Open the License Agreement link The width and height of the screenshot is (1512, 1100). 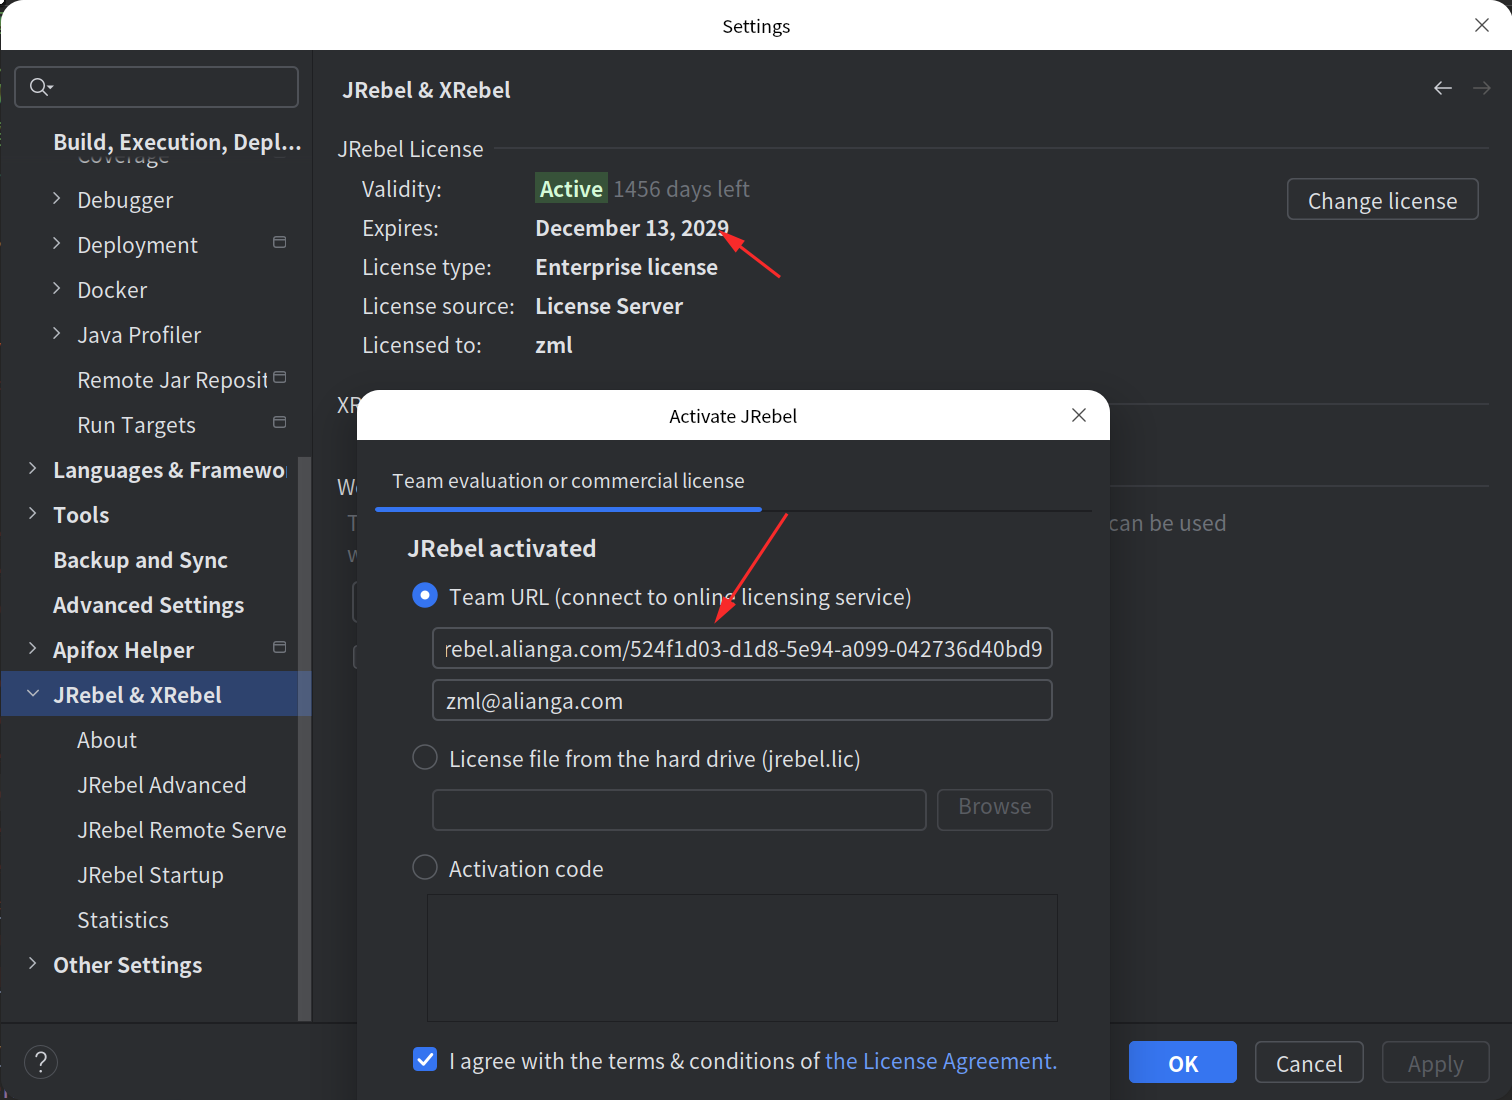click(940, 1061)
